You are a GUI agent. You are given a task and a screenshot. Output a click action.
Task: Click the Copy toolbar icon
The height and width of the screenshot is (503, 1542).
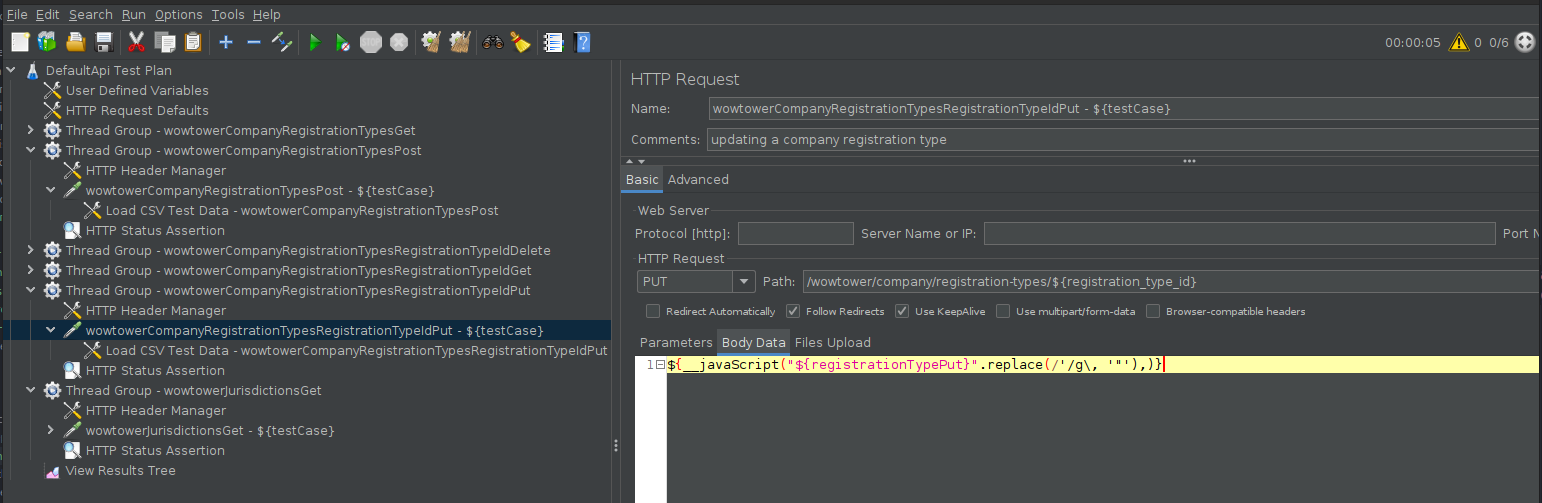pyautogui.click(x=165, y=42)
